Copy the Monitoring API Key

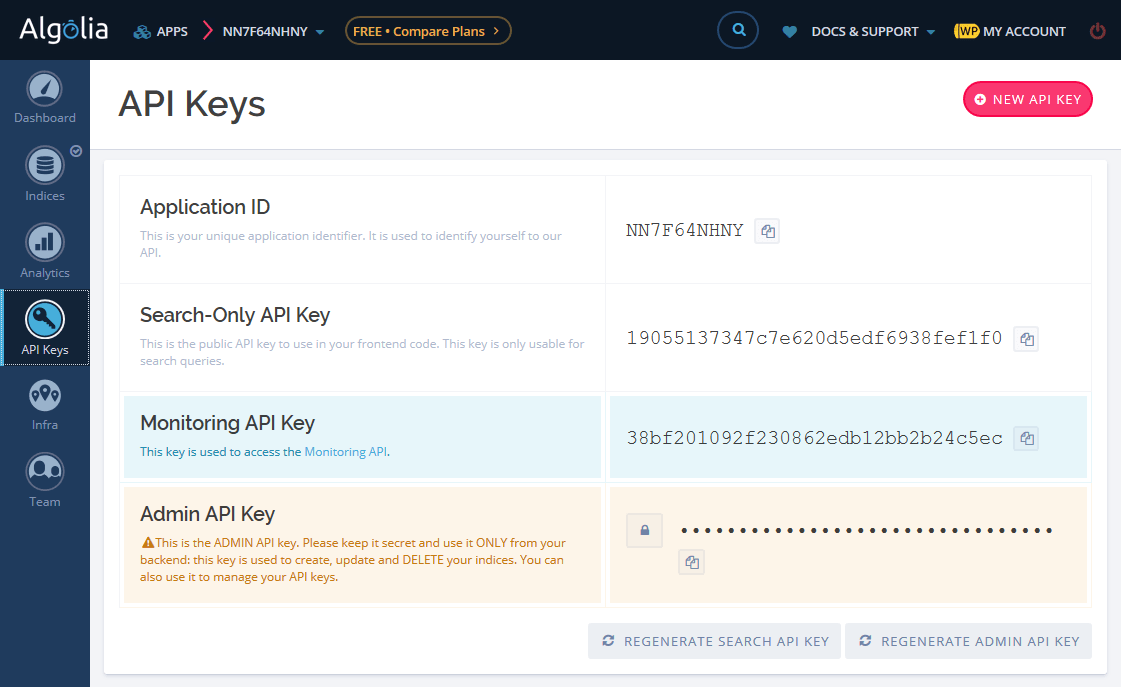(x=1026, y=438)
